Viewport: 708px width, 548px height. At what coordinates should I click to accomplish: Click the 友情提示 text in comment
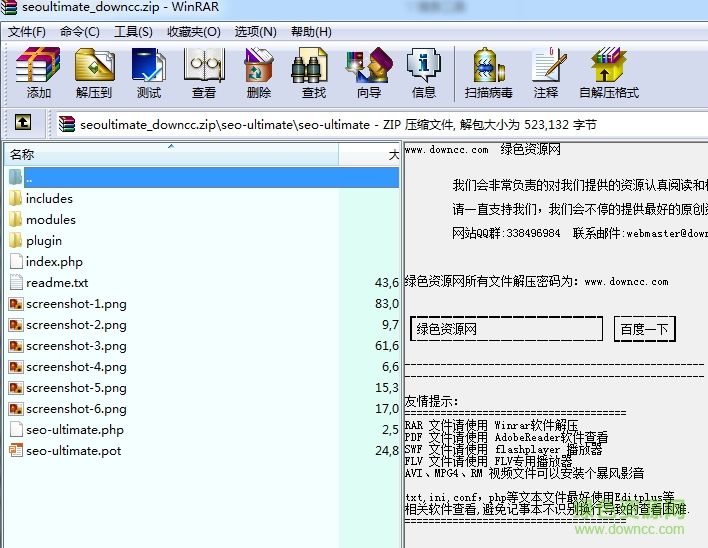pyautogui.click(x=431, y=401)
